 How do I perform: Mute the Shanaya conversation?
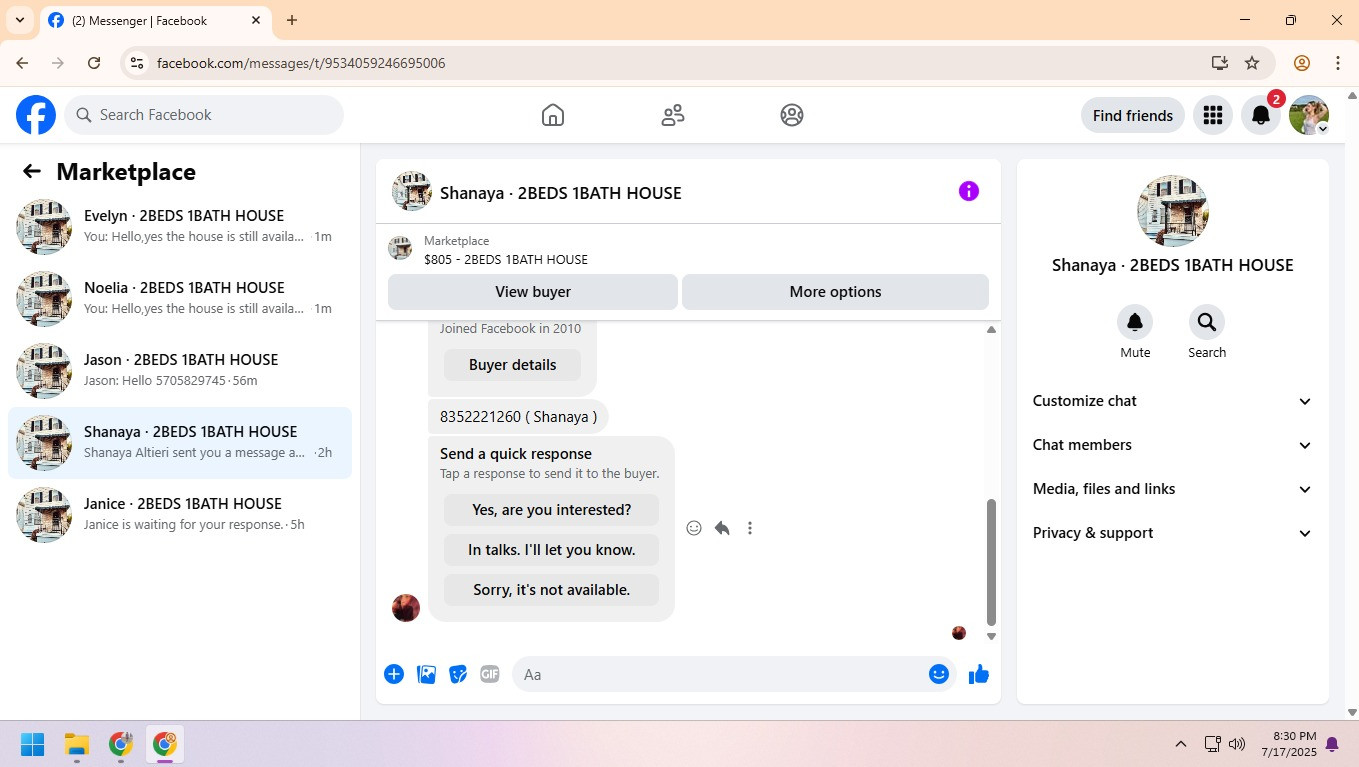click(x=1135, y=322)
